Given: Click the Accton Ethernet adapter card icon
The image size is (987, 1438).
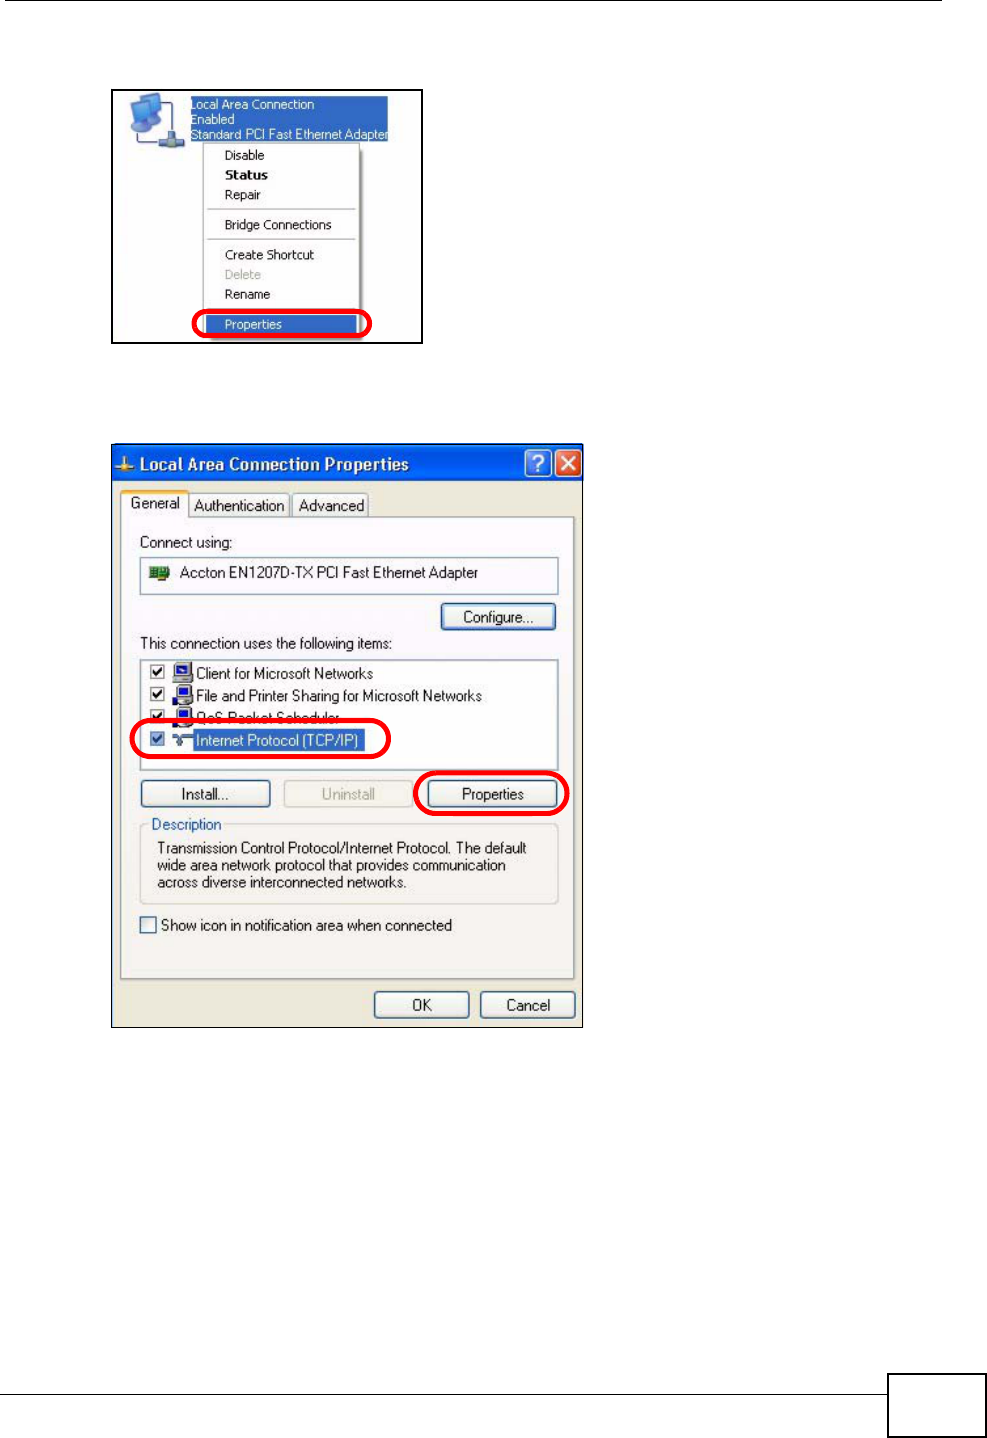Looking at the screenshot, I should 159,573.
